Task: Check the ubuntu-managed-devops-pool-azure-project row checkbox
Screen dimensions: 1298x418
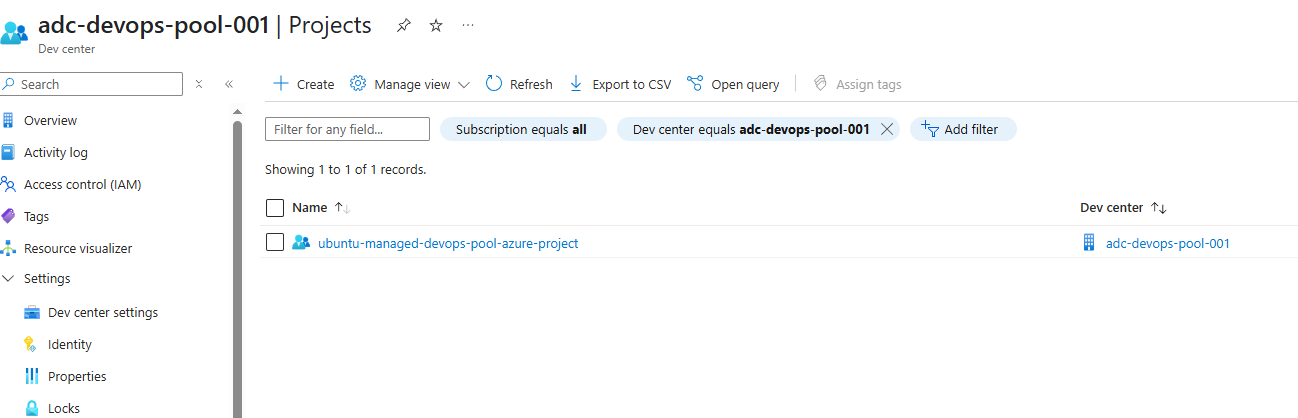Action: (x=275, y=242)
